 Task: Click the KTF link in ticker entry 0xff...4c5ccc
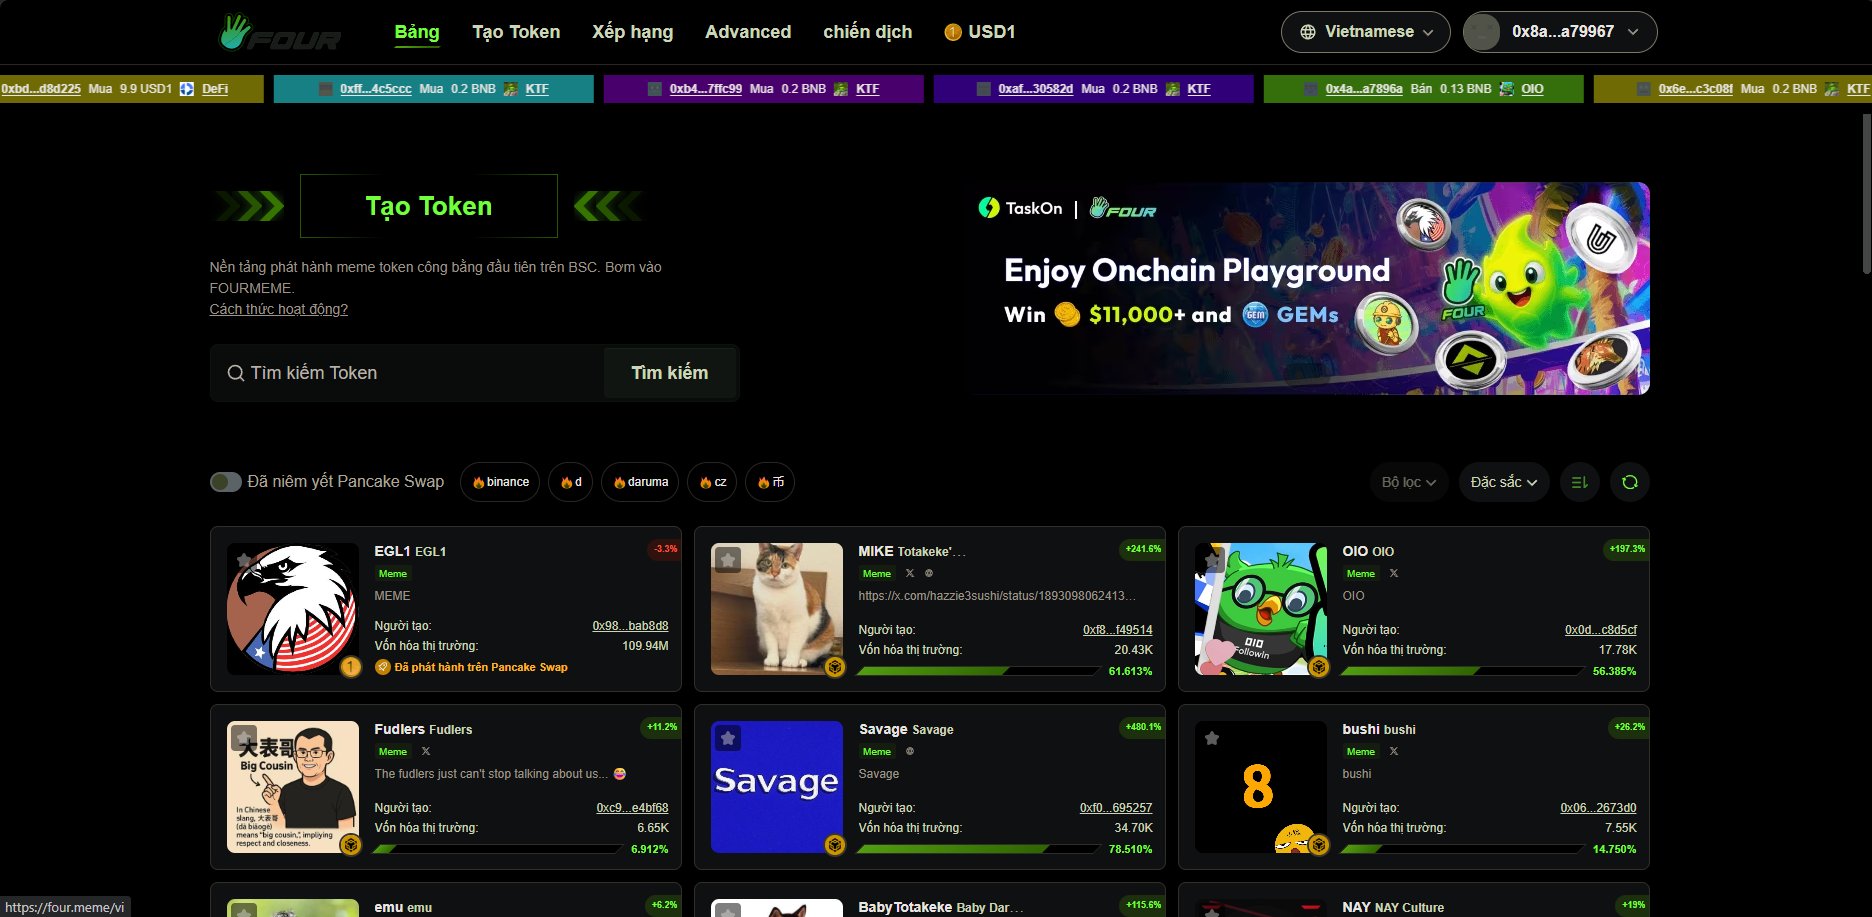537,89
